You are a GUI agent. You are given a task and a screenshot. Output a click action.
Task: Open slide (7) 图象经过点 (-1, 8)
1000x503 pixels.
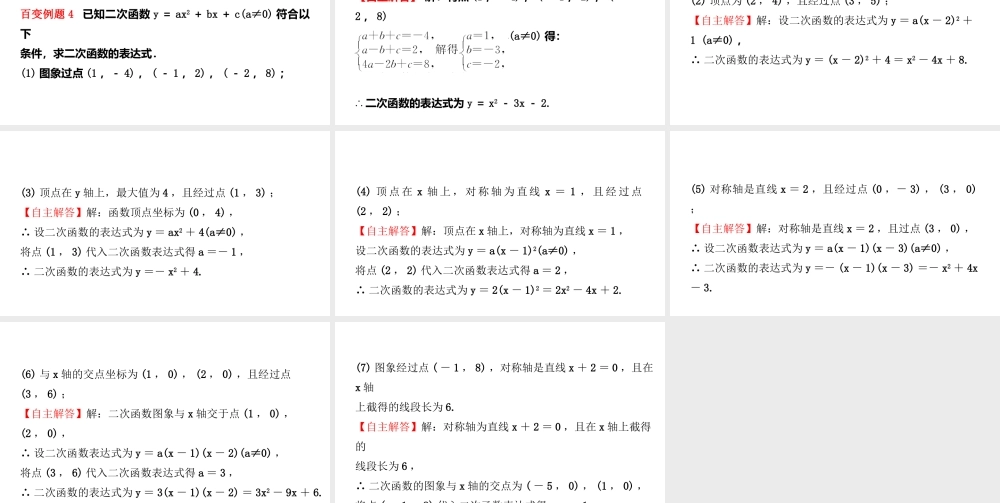500,412
